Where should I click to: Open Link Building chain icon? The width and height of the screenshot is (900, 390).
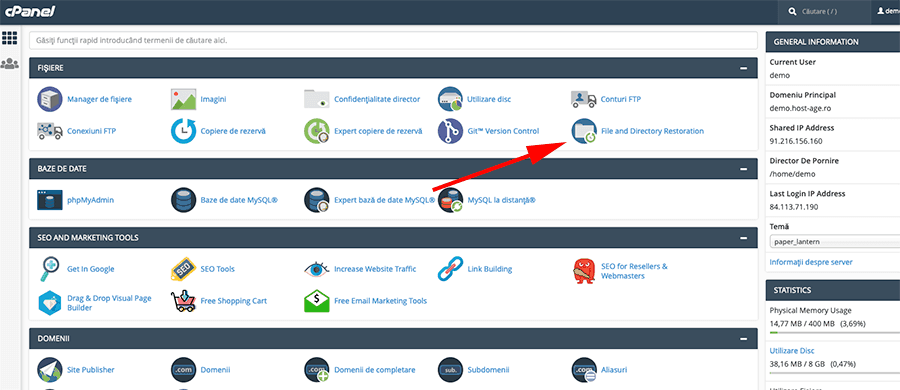(451, 269)
